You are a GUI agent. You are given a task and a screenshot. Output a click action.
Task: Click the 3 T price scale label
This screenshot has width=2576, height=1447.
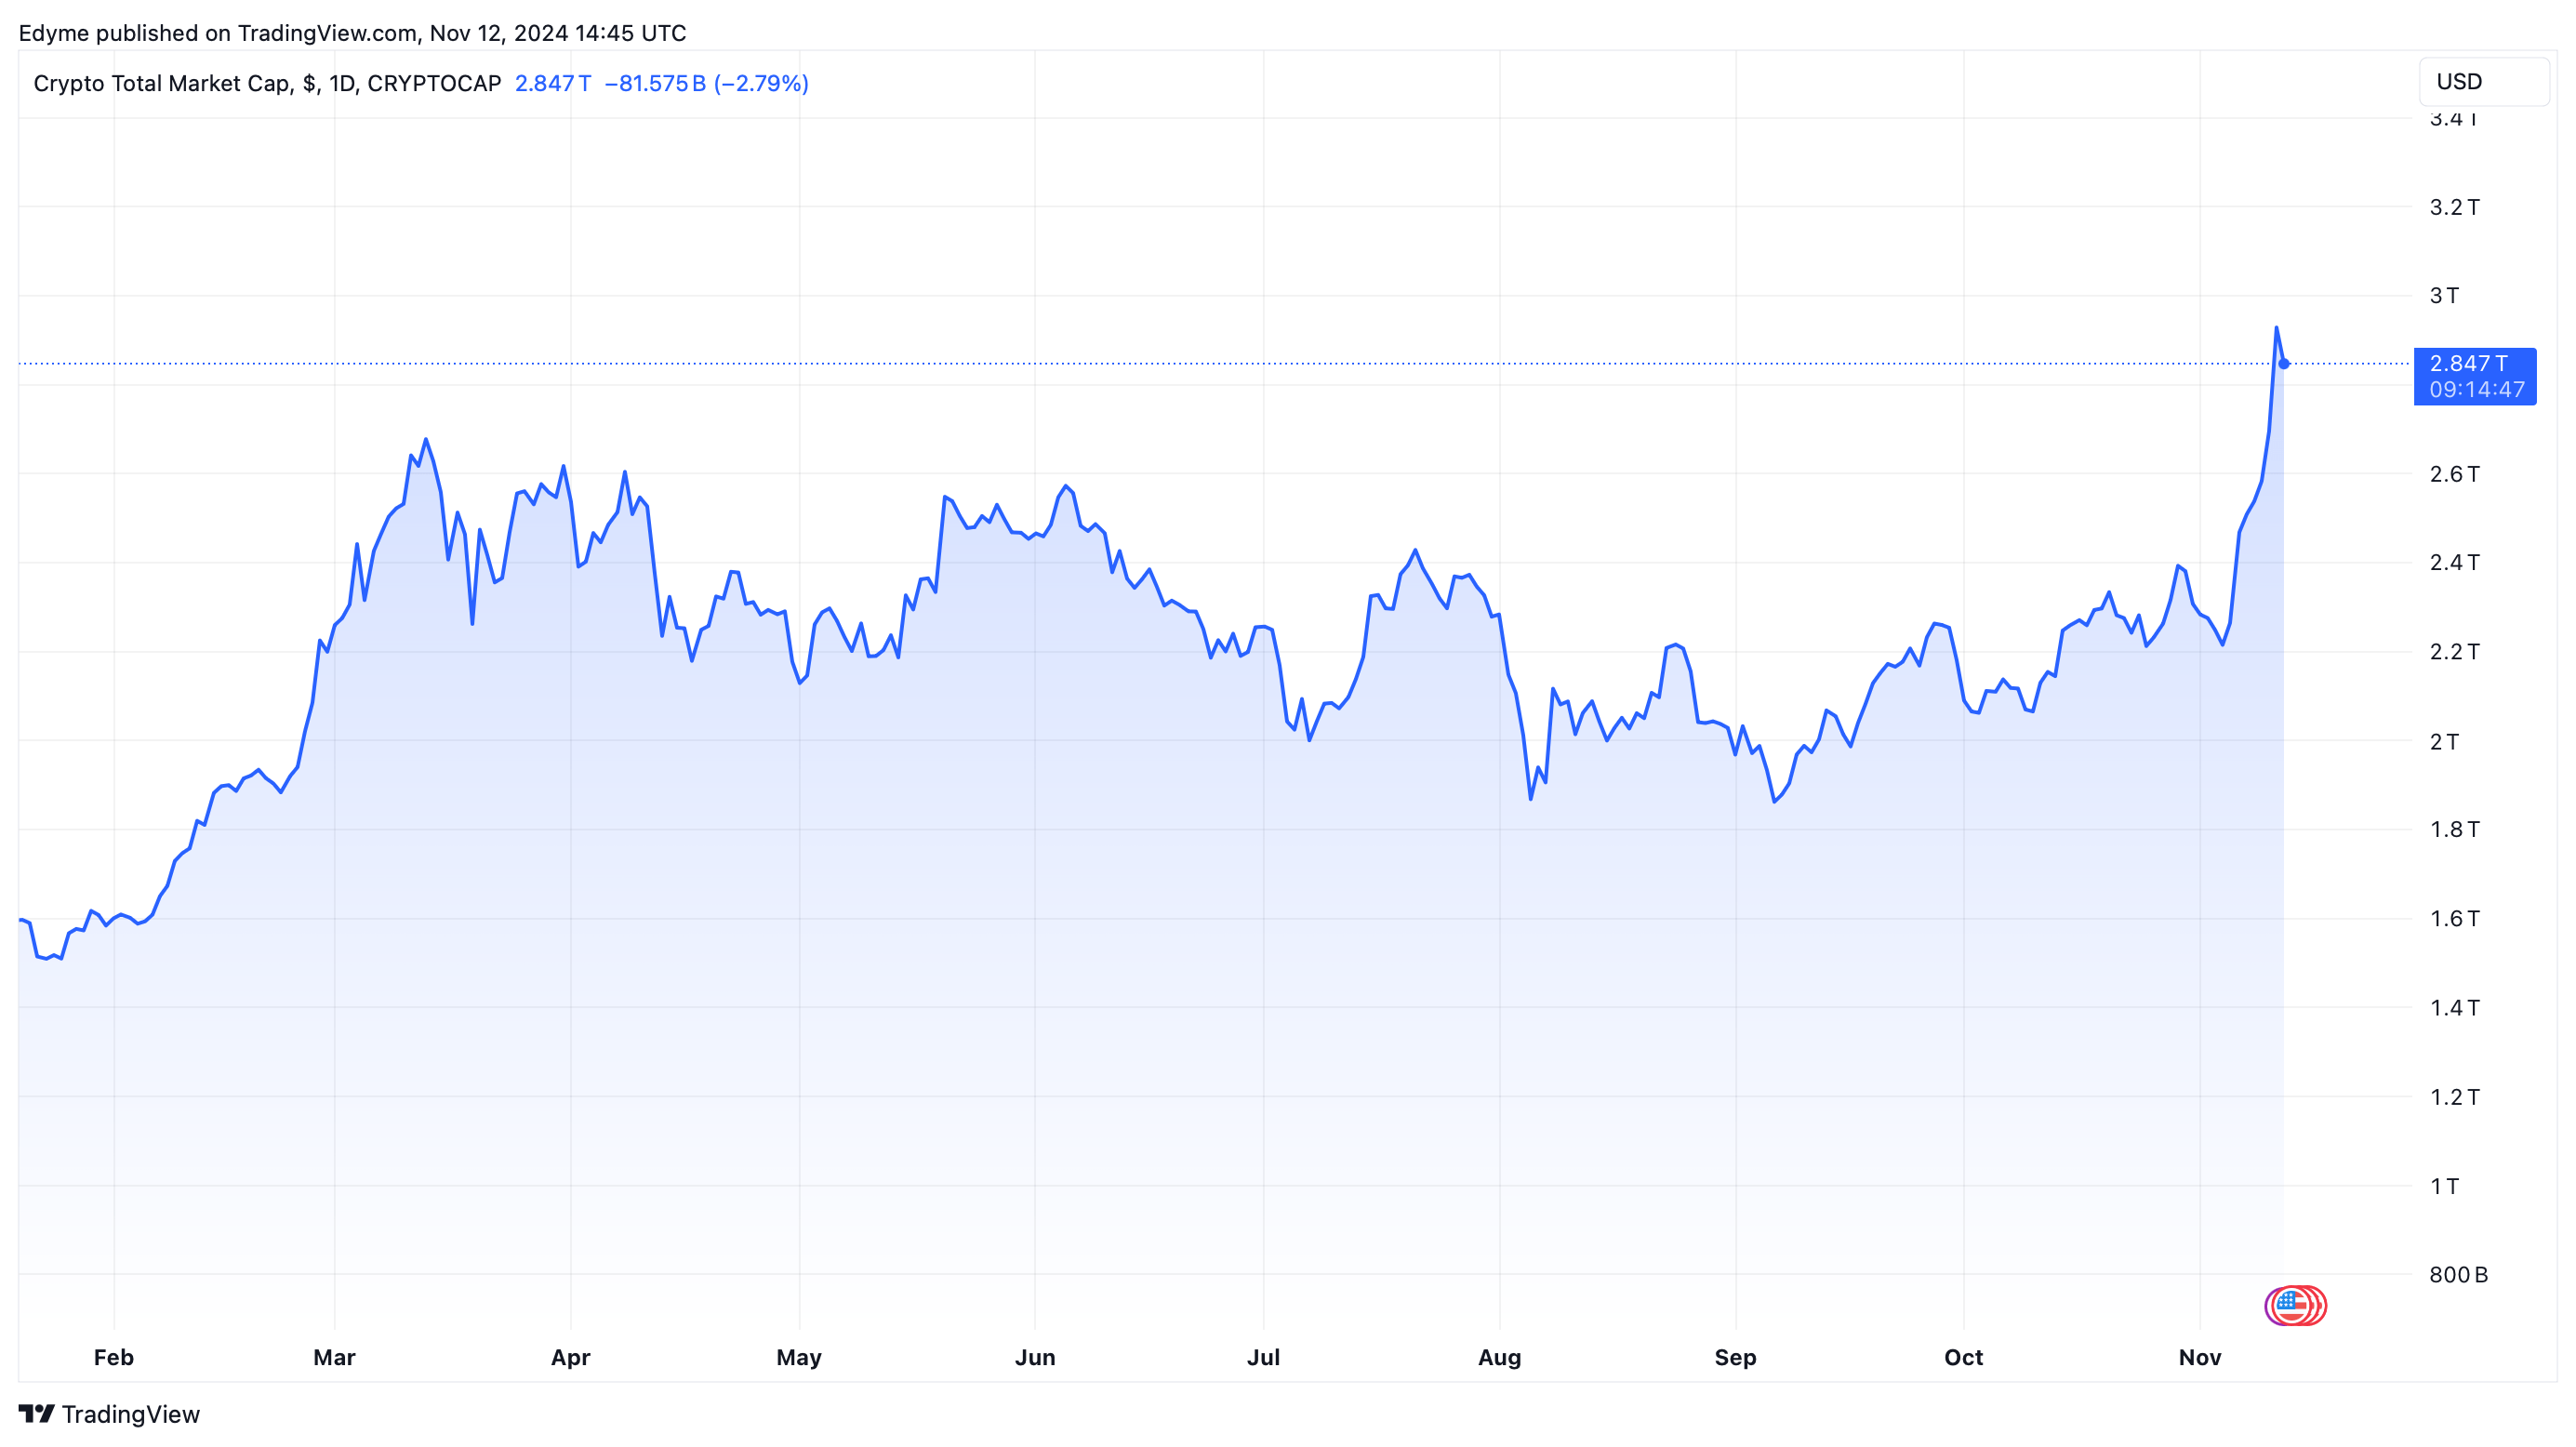coord(2444,295)
